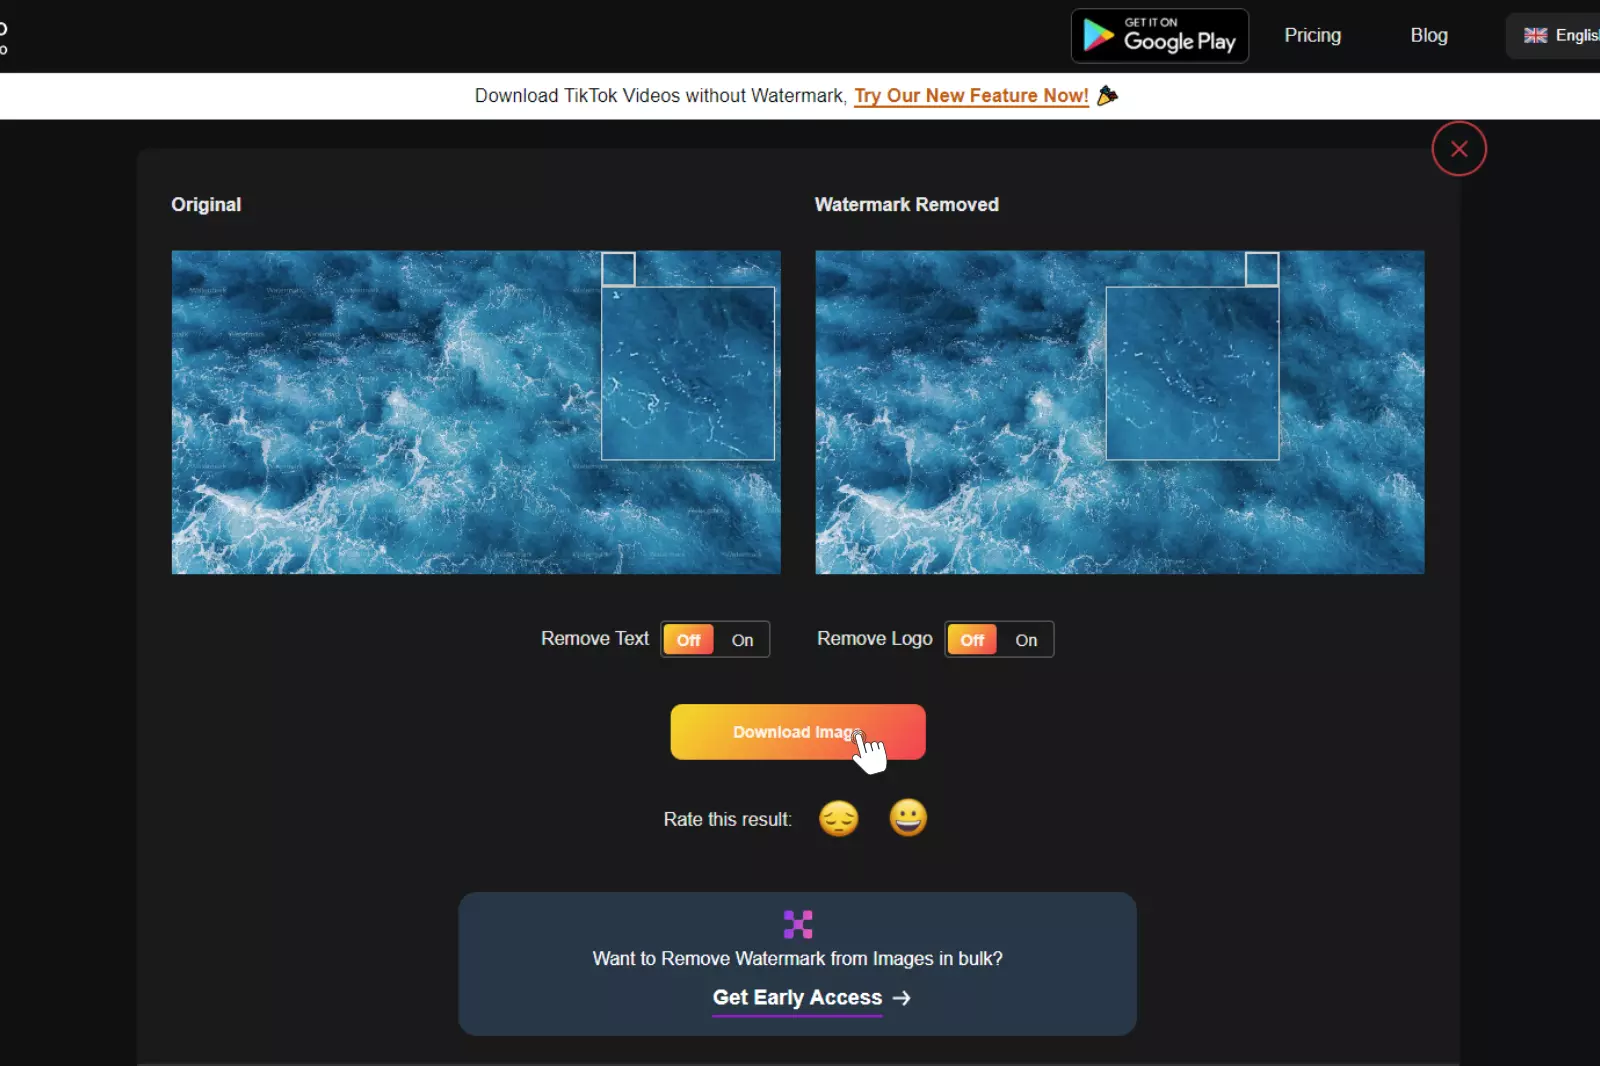Click the Download Image button

(x=798, y=732)
